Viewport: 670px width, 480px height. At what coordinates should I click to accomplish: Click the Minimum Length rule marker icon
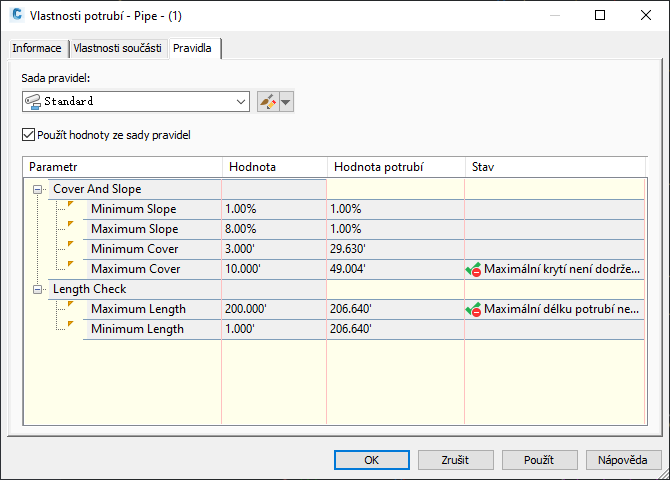click(x=70, y=325)
